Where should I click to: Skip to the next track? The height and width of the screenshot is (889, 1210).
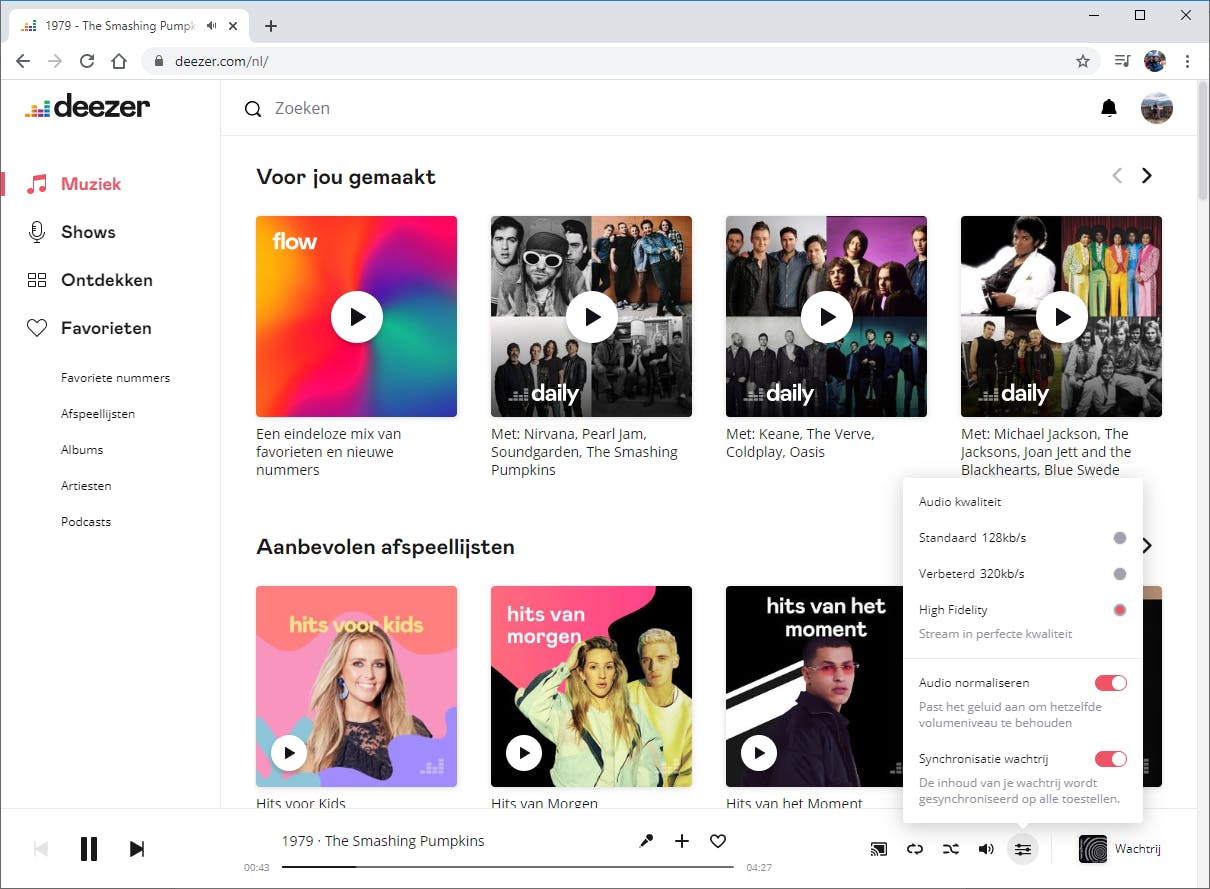tap(137, 849)
